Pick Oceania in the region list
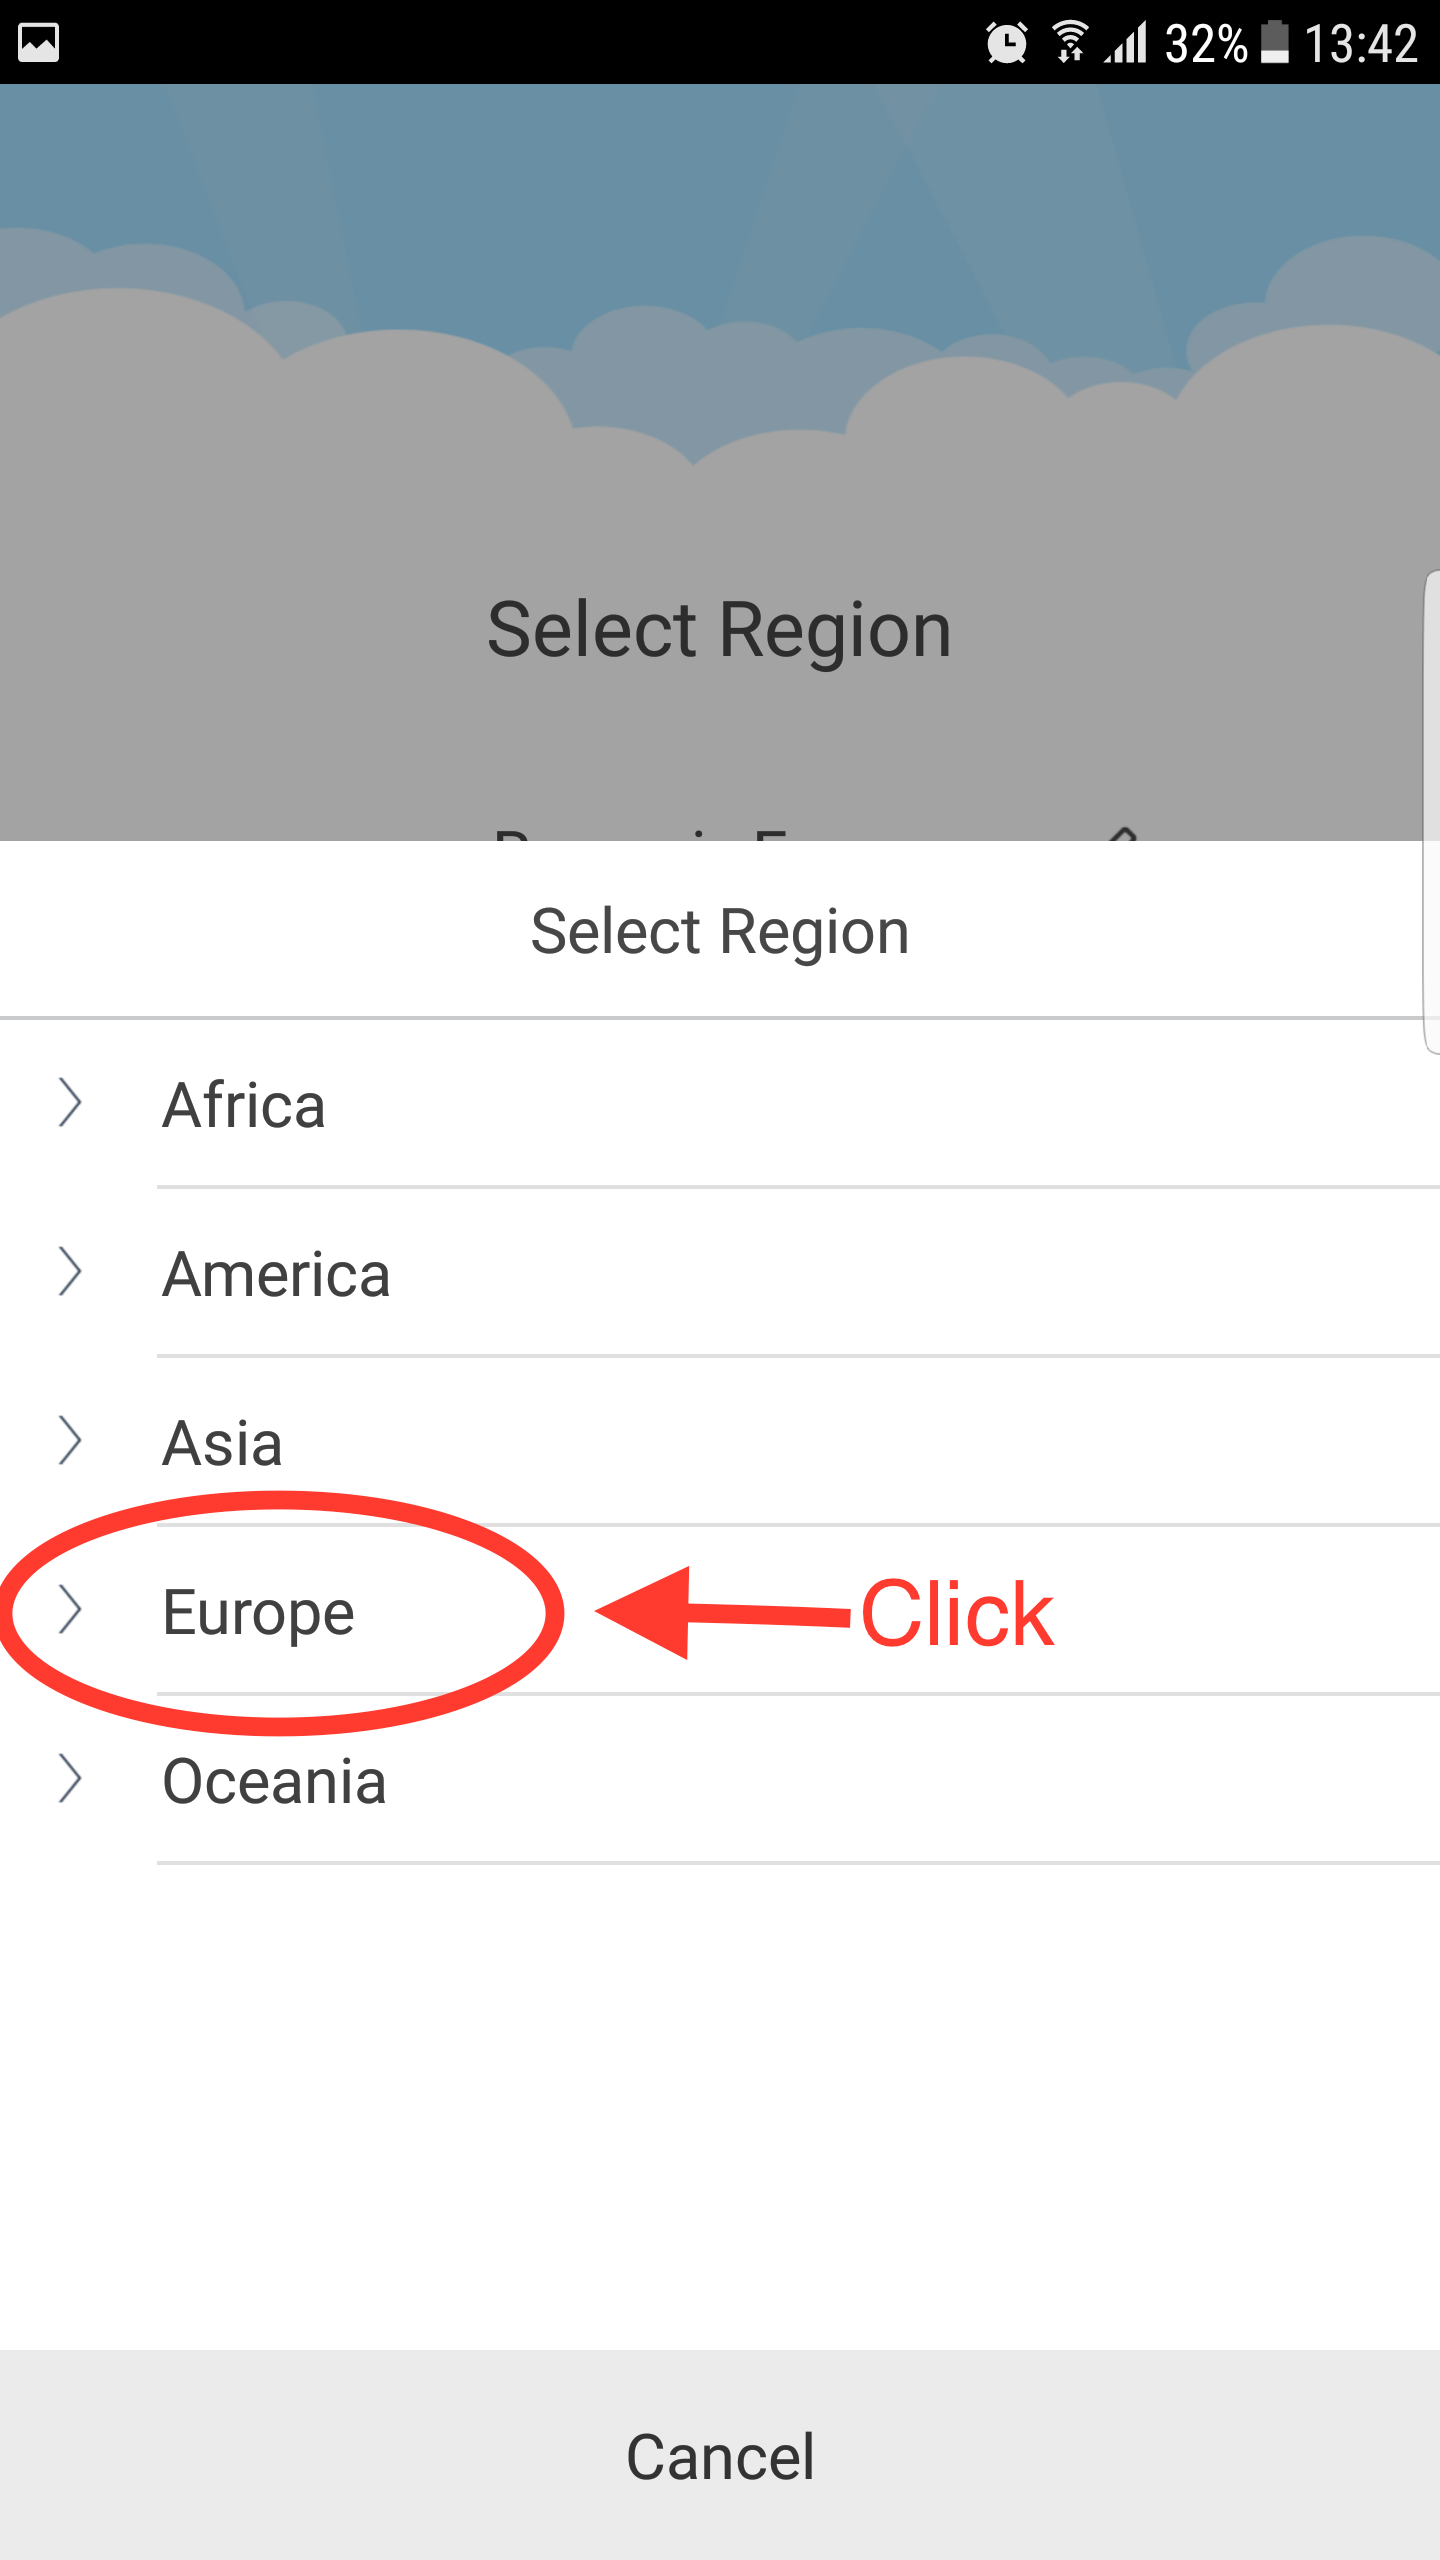This screenshot has width=1440, height=2560. coord(720,1780)
